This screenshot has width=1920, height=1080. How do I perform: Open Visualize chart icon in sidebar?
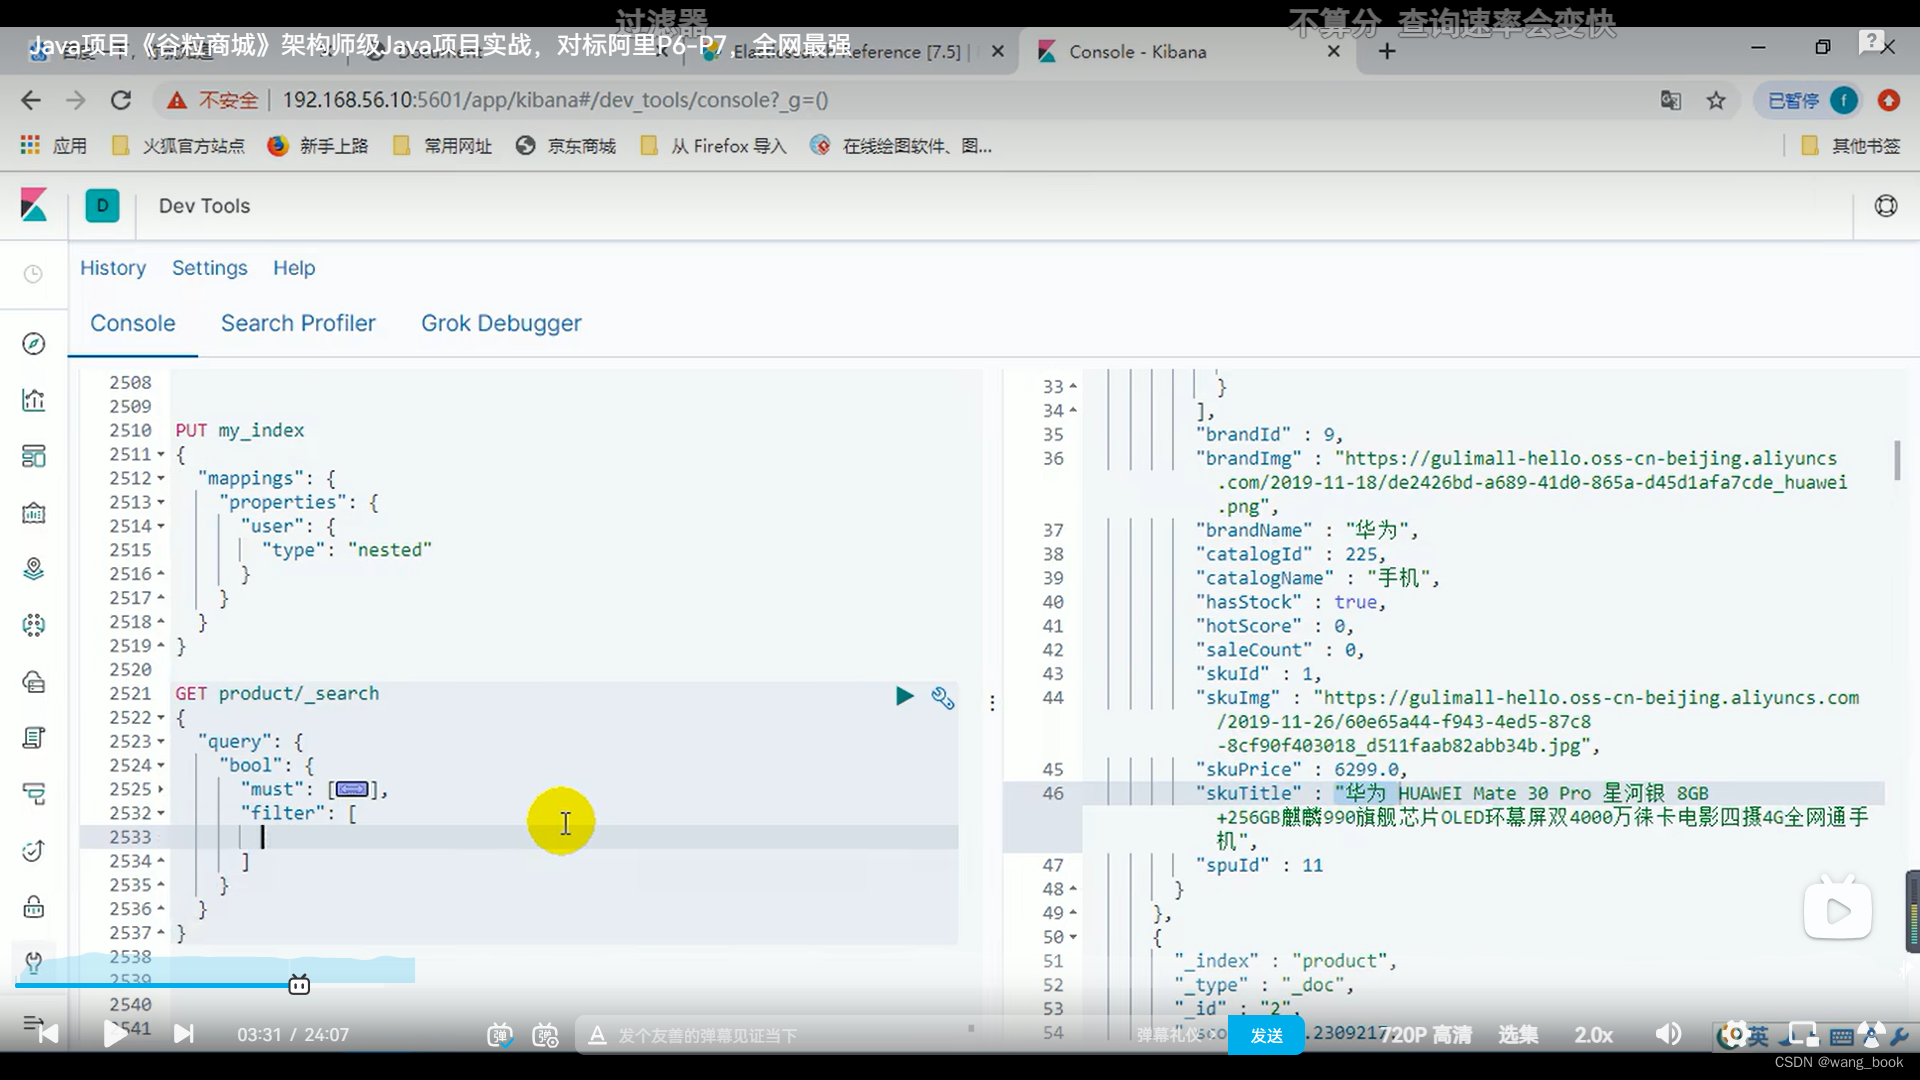tap(33, 400)
